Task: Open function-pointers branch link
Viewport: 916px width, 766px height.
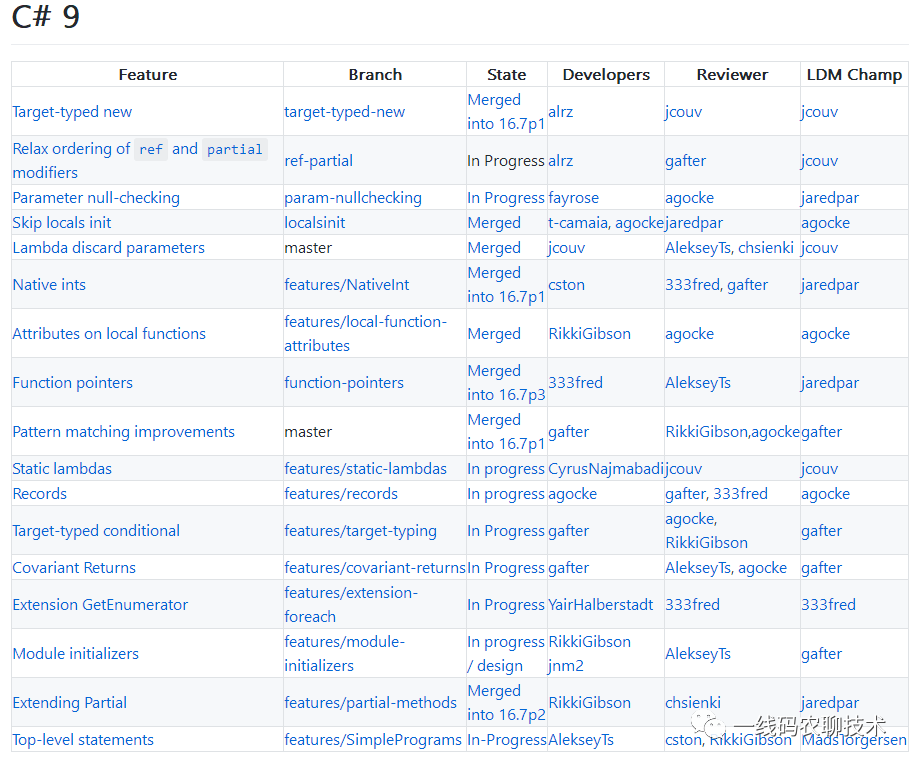Action: tap(344, 383)
